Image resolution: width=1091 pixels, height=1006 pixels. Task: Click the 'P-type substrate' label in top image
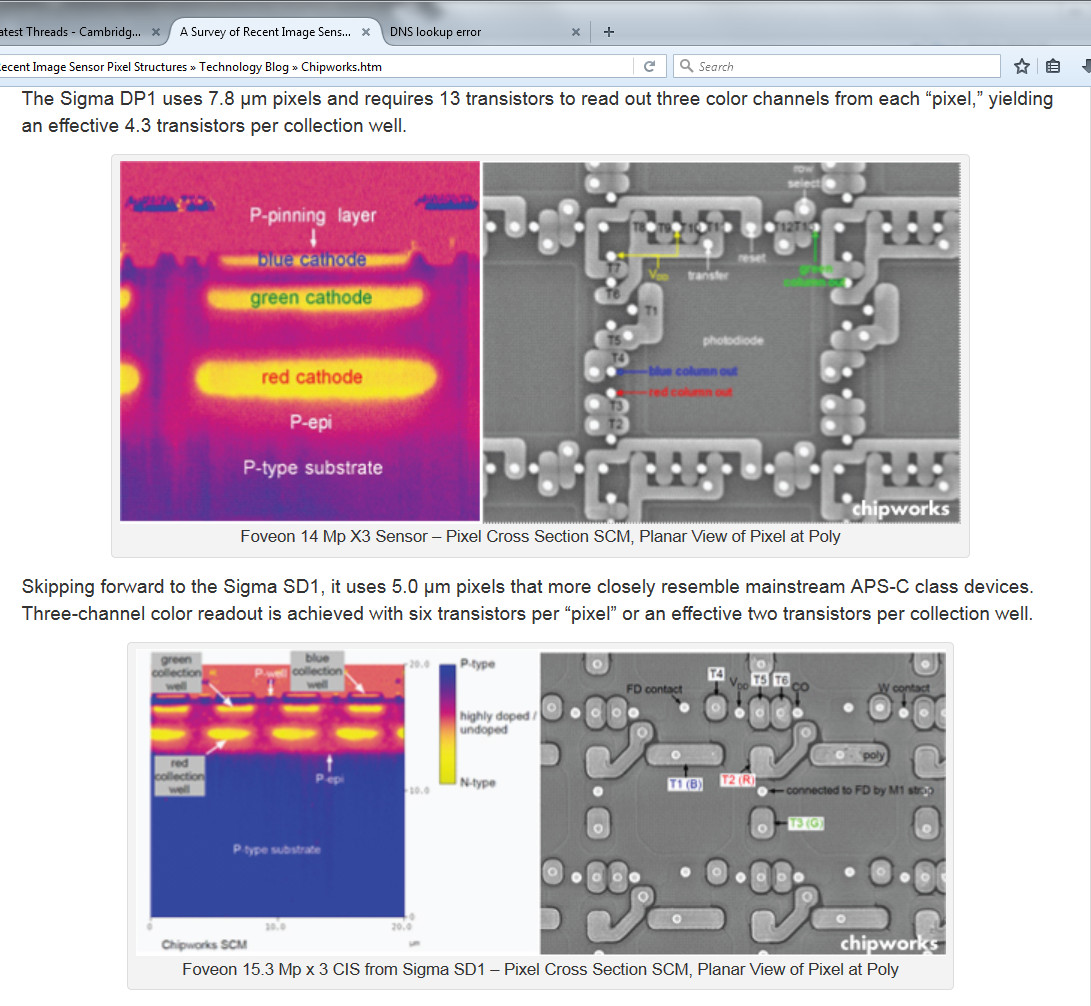[312, 468]
